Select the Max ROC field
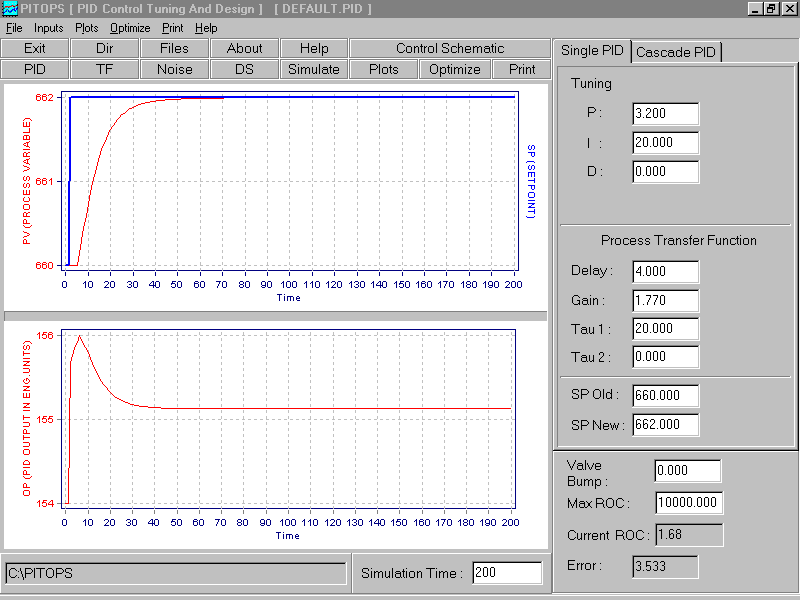Viewport: 808px width, 609px height. (x=689, y=503)
